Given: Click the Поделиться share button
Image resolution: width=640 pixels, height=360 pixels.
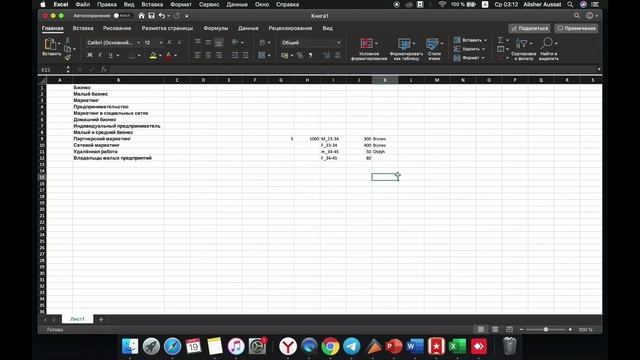Looking at the screenshot, I should tap(529, 28).
